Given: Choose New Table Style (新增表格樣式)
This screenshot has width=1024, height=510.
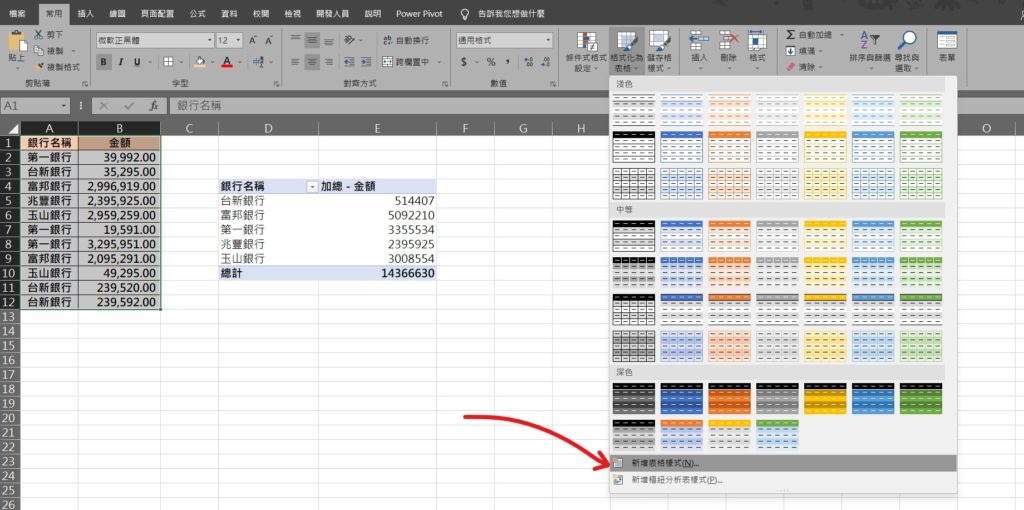Looking at the screenshot, I should (x=783, y=463).
